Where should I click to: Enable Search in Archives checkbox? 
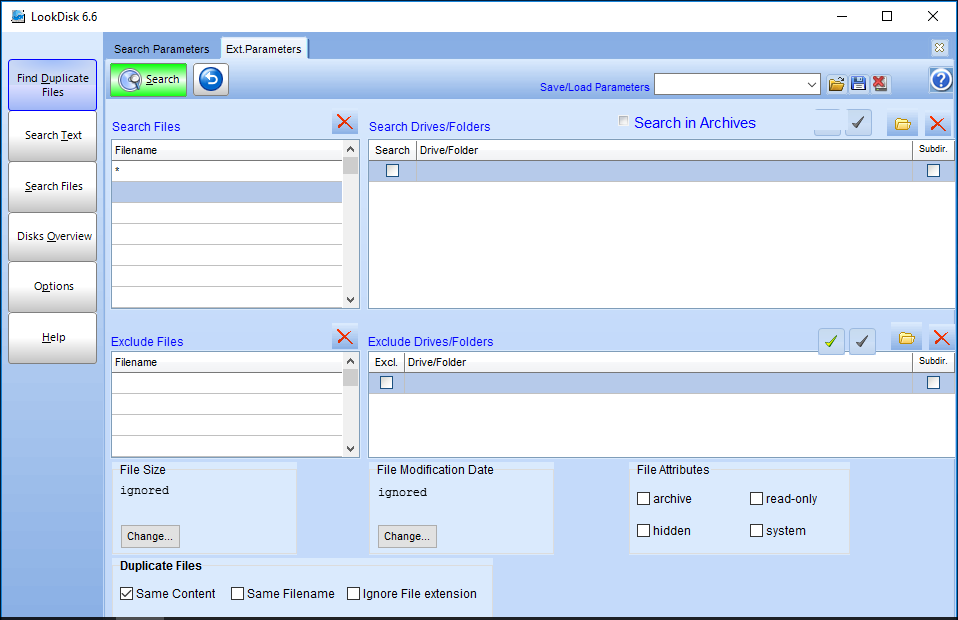coord(623,121)
